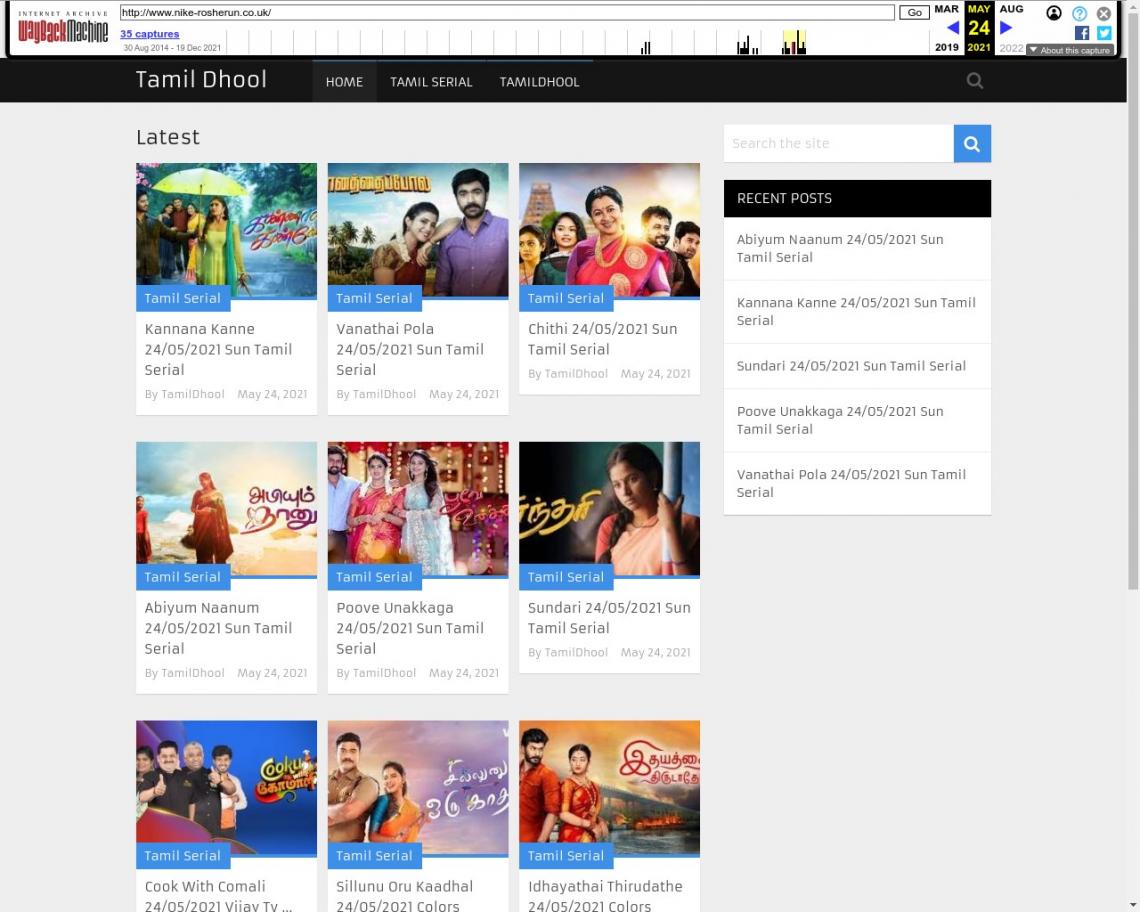Screen dimensions: 1140x912
Task: Share capture on Twitter
Action: [x=1104, y=33]
